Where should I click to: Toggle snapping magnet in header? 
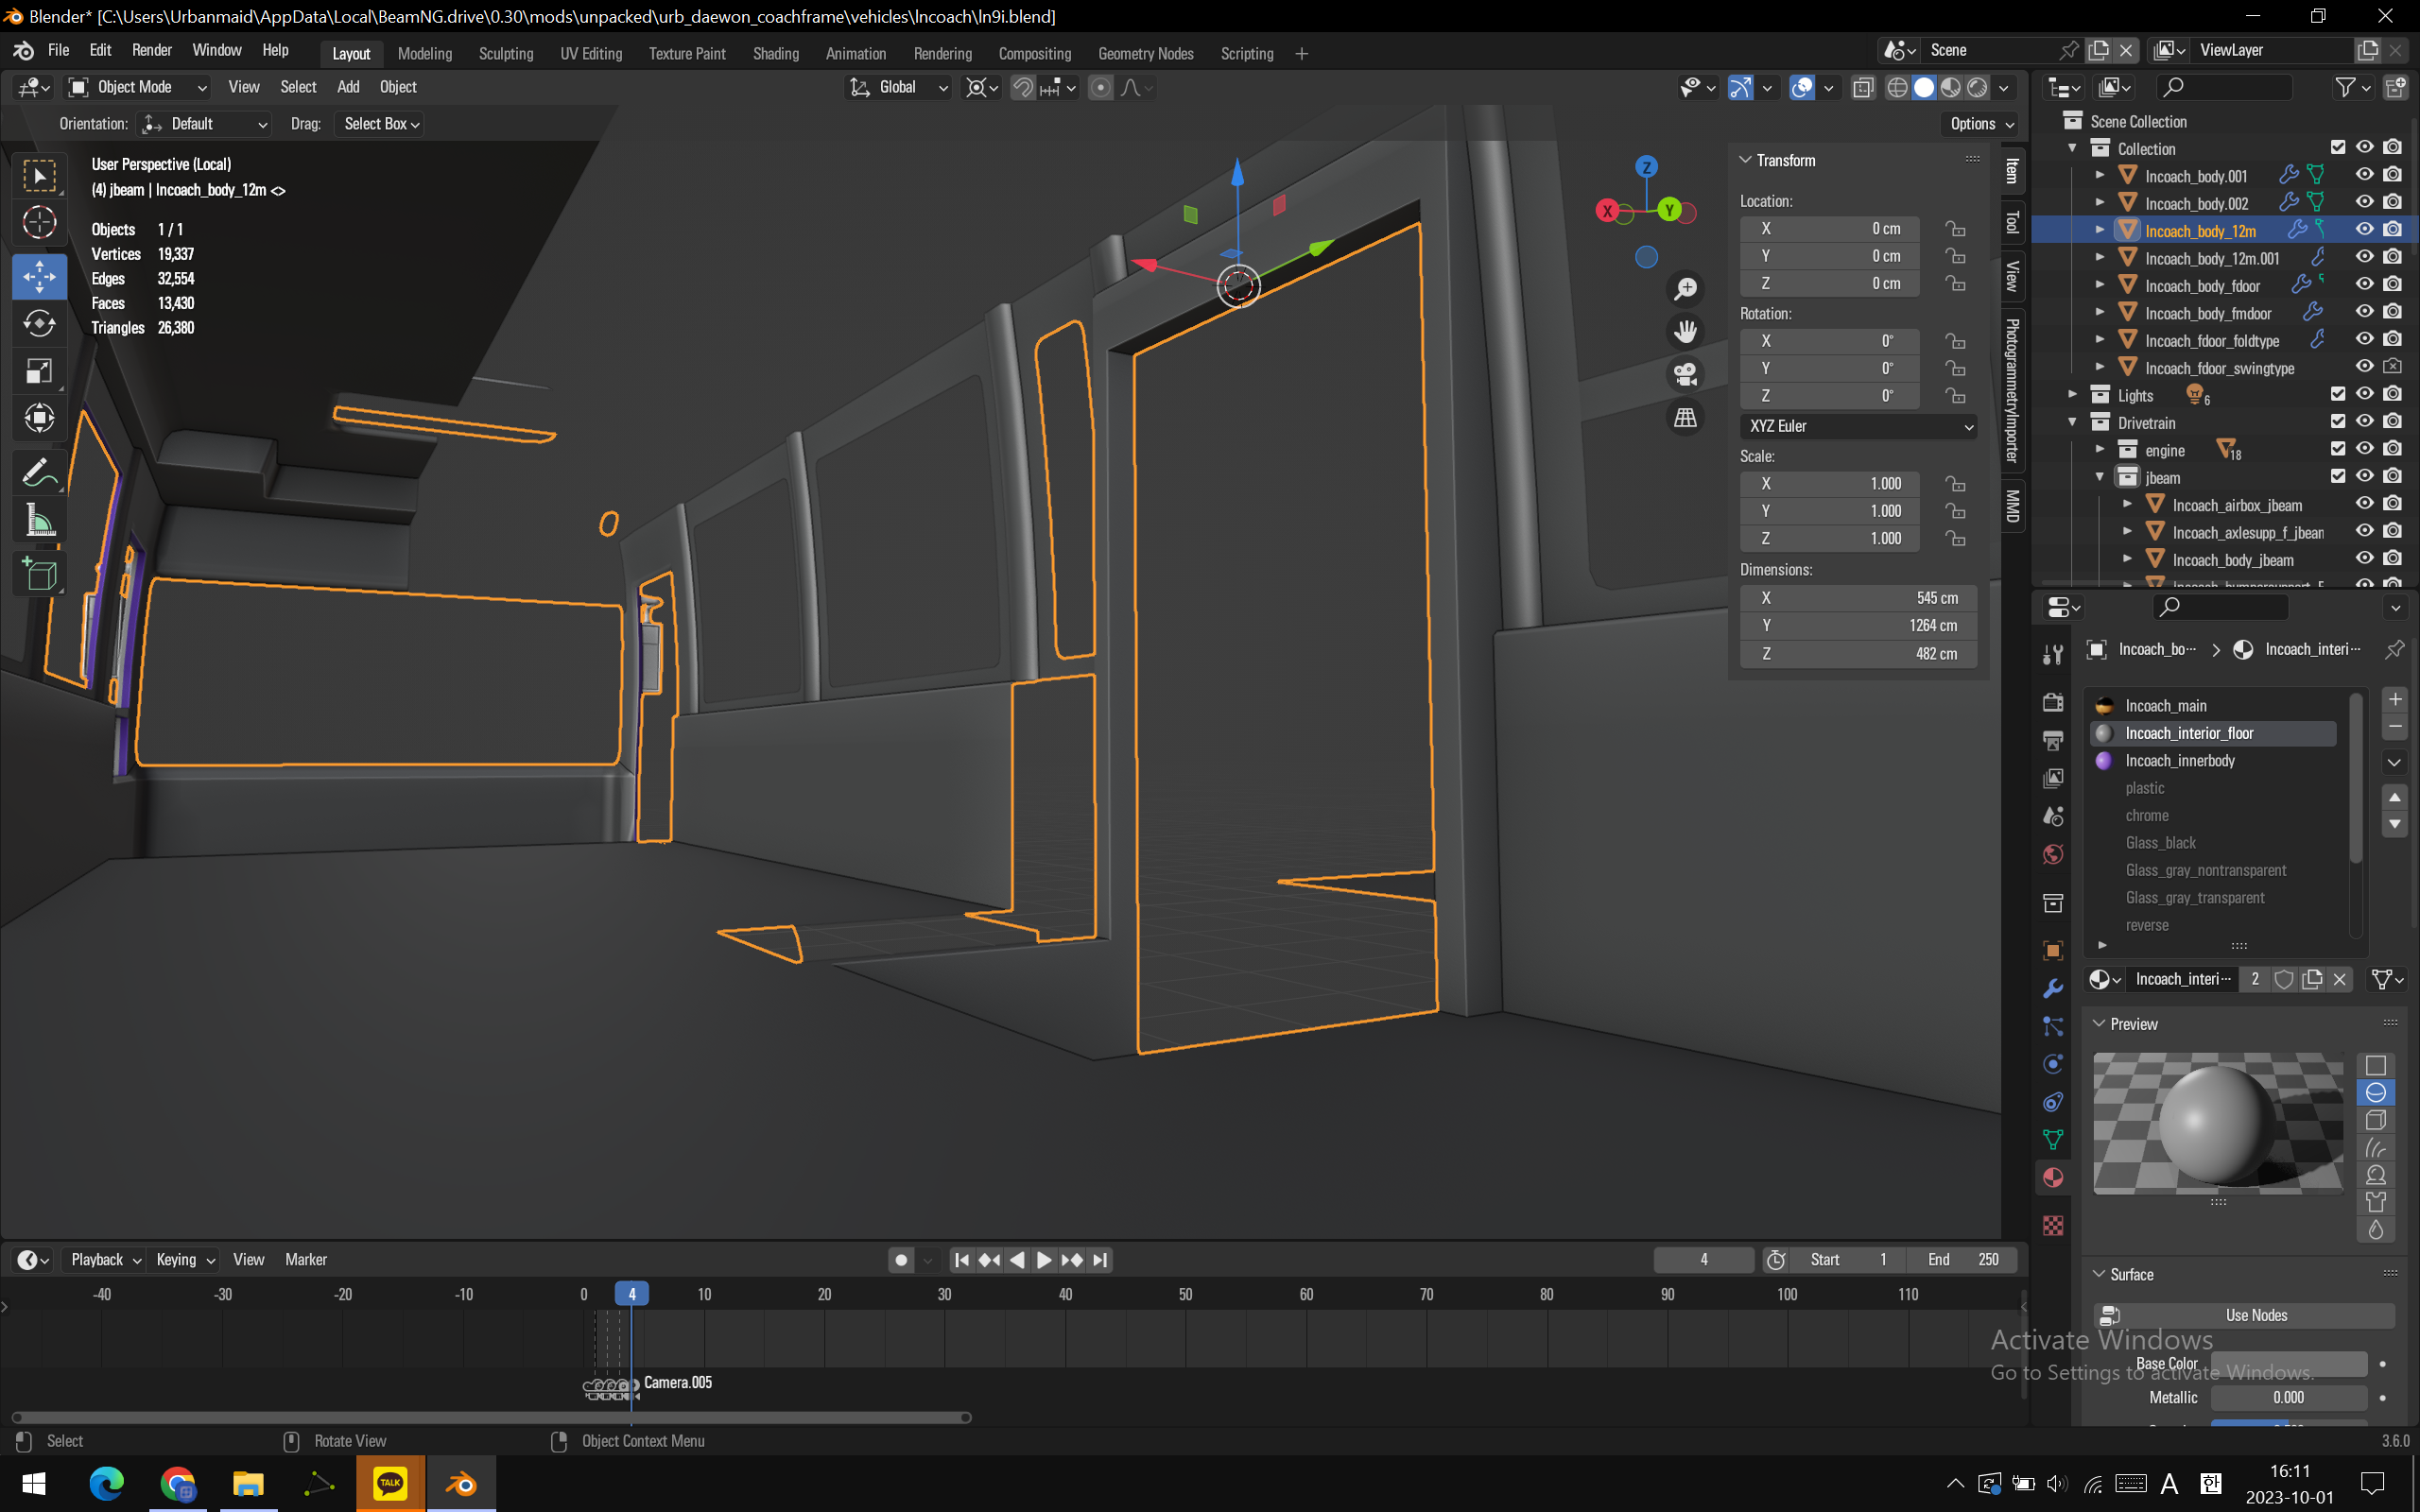pos(1022,88)
